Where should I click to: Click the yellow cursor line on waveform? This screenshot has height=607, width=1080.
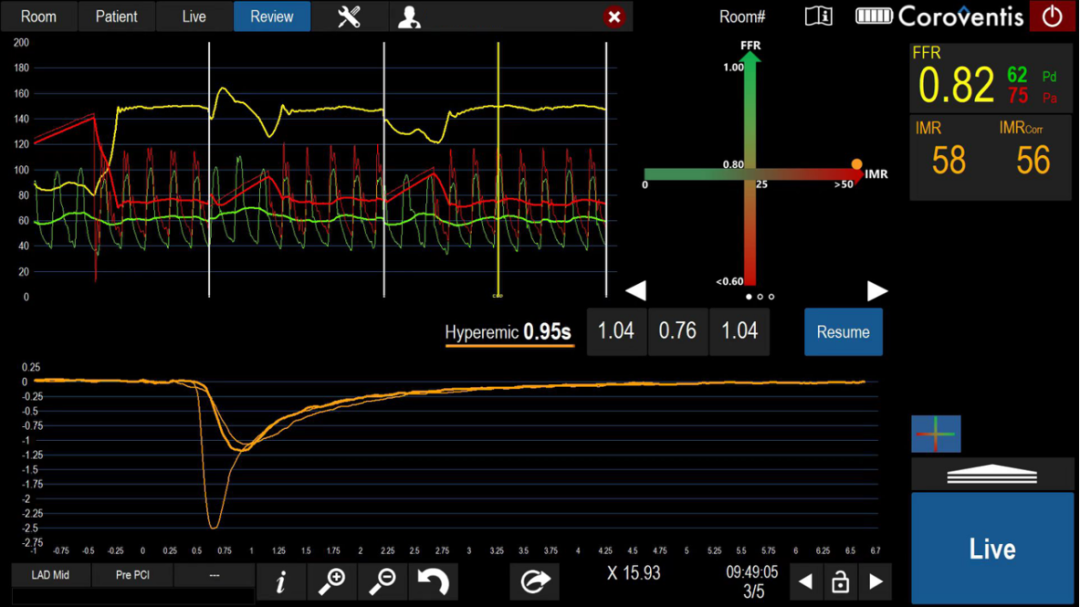coord(498,170)
